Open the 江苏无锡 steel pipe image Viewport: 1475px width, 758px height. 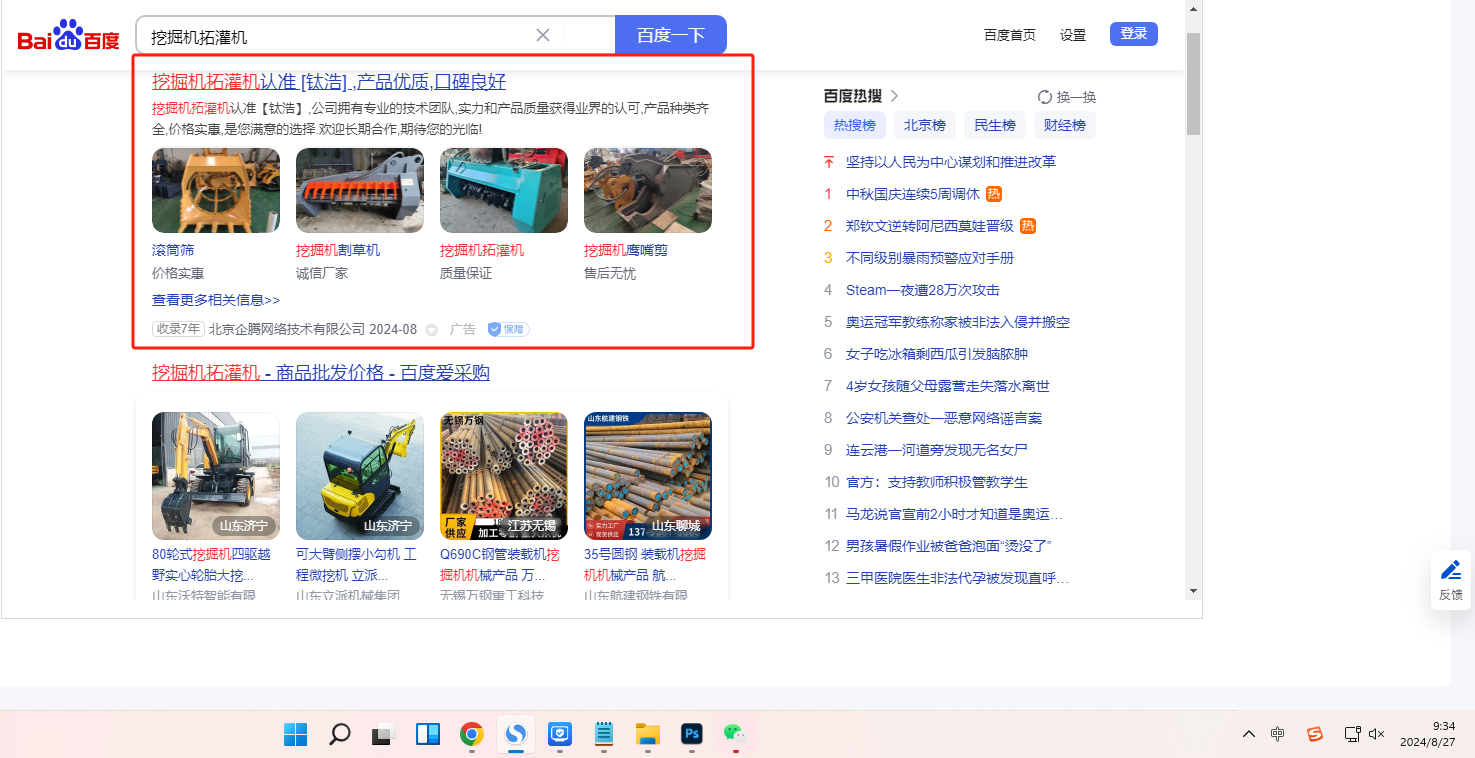coord(504,476)
